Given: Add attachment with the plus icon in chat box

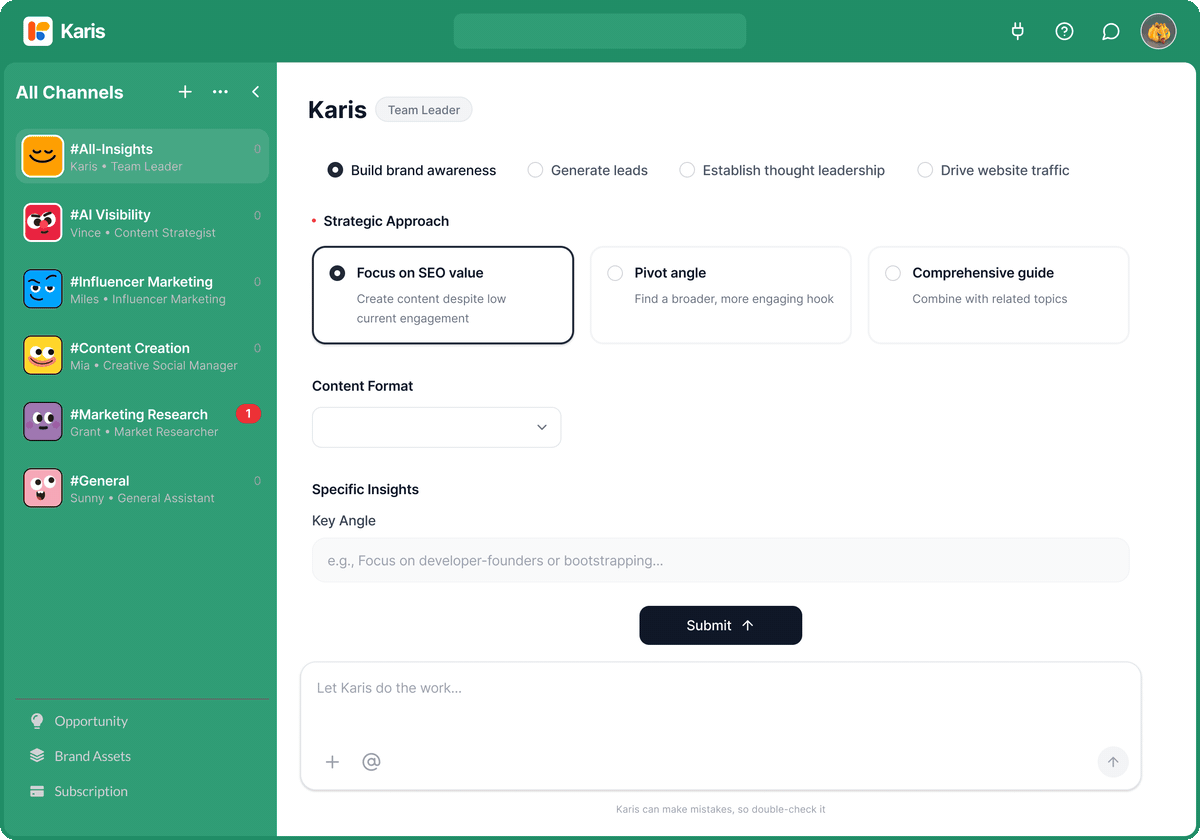Looking at the screenshot, I should pos(333,762).
